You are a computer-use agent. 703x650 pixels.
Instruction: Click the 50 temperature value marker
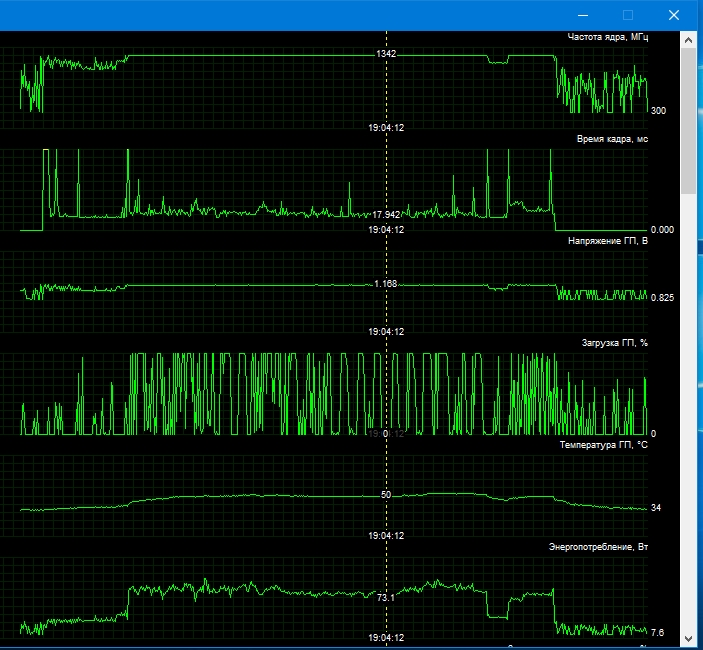[x=386, y=495]
